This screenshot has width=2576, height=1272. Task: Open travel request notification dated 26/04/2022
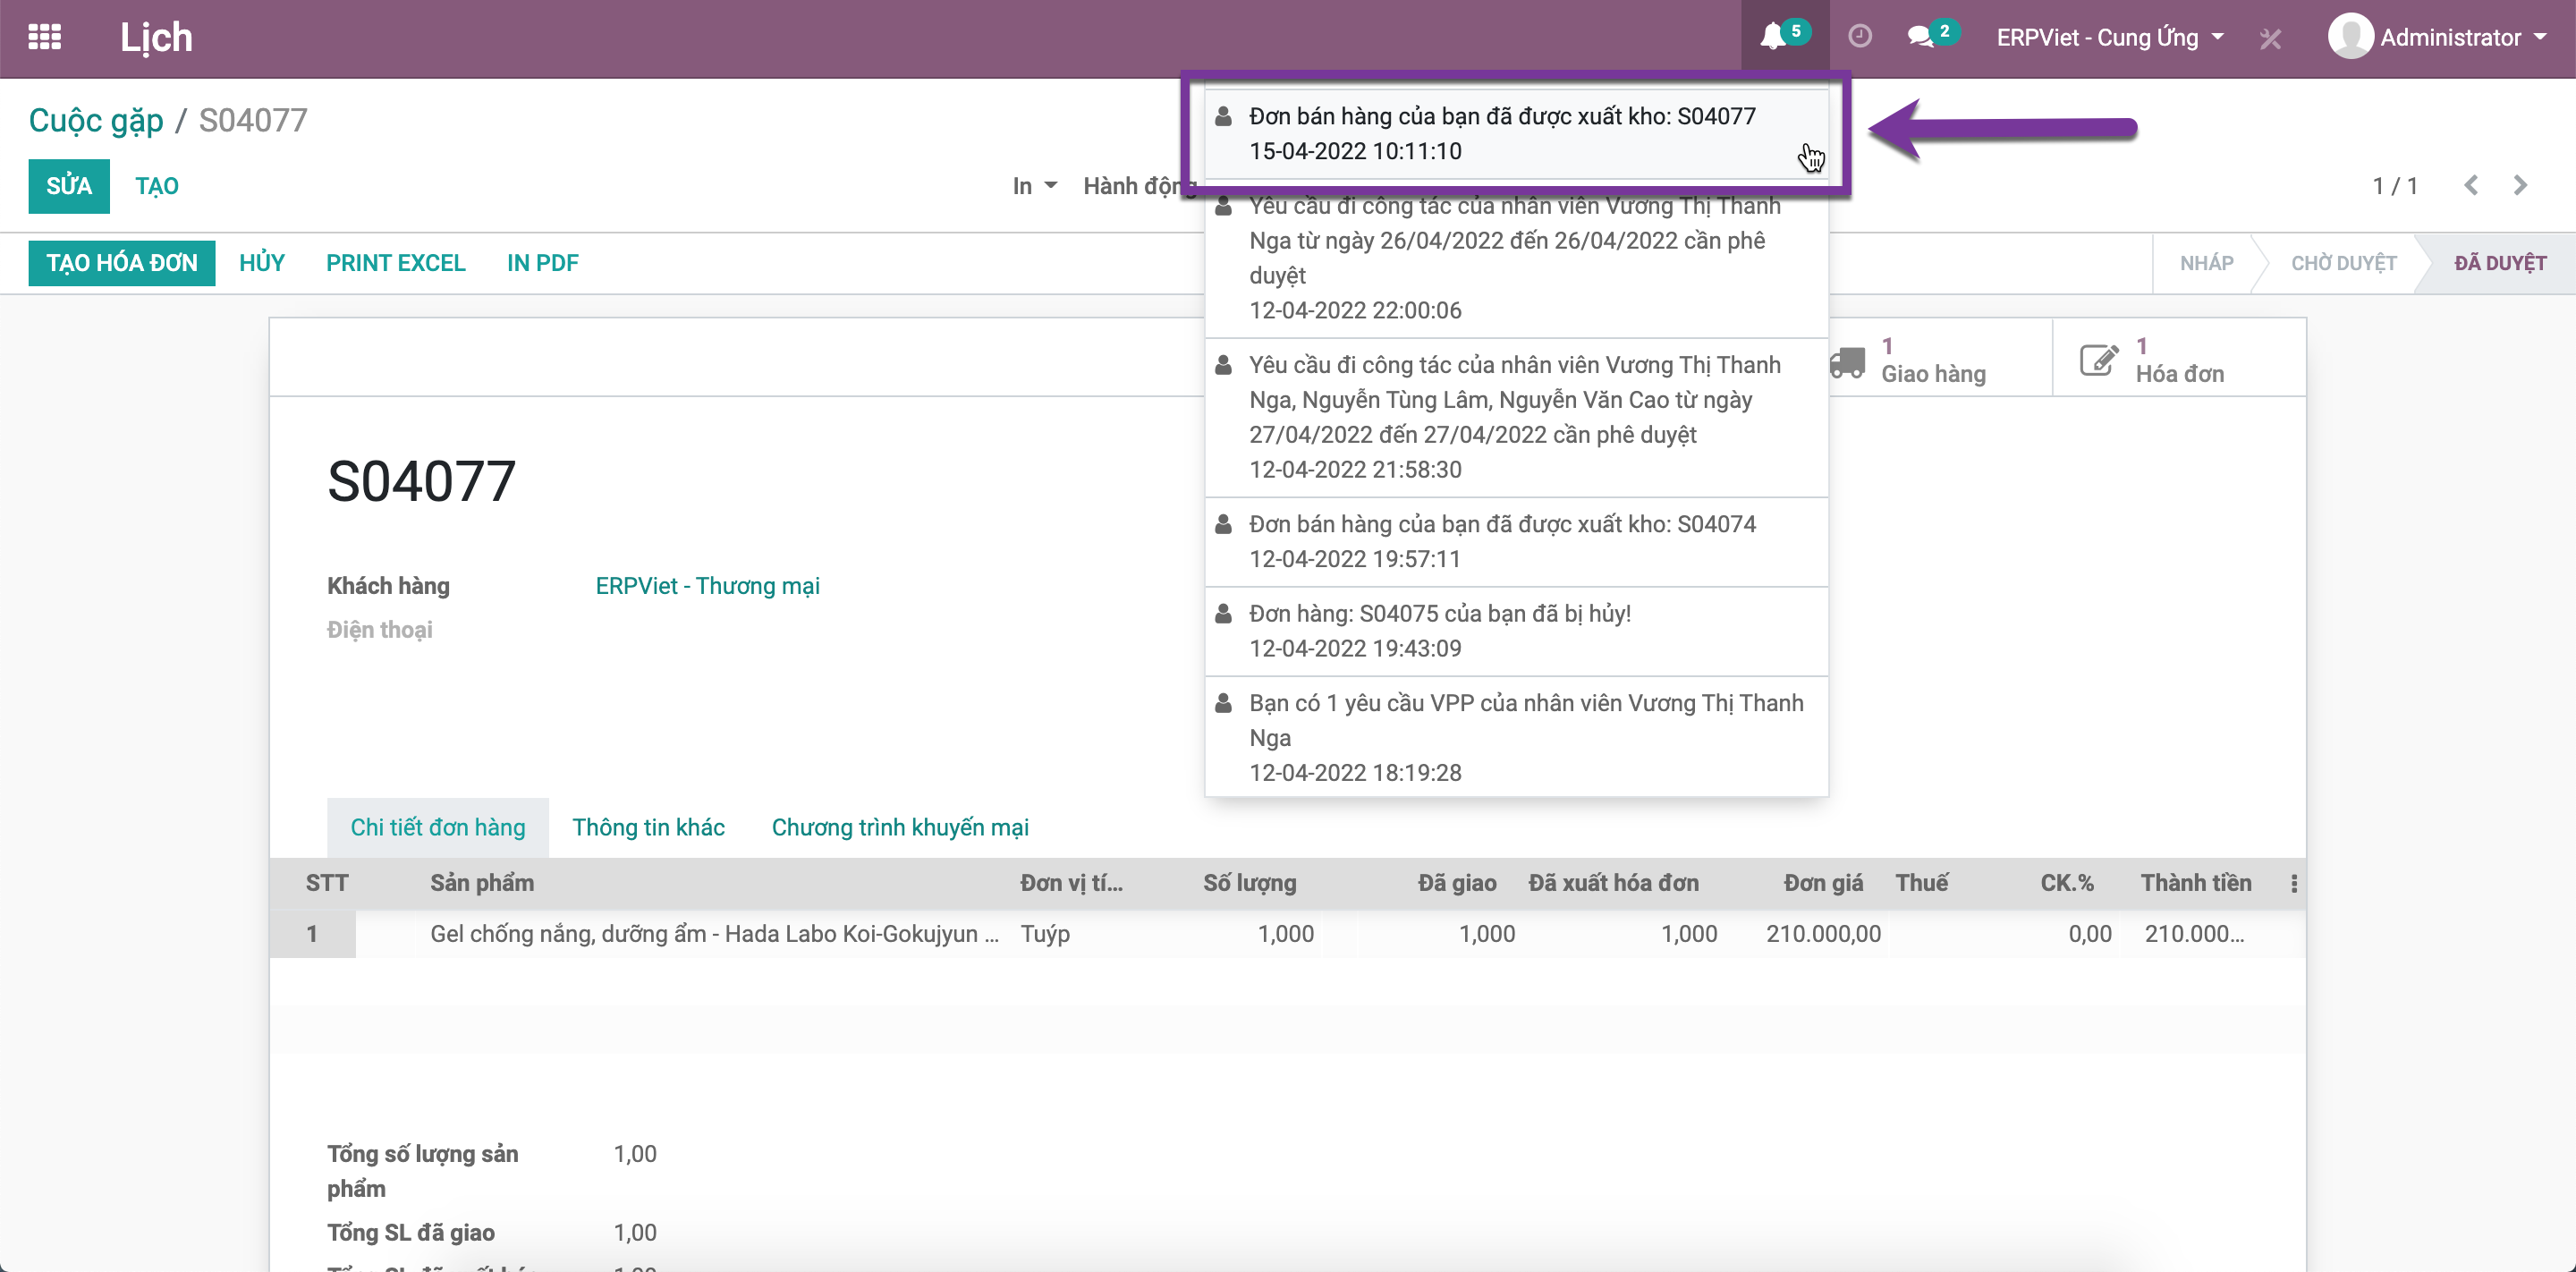pos(1516,258)
